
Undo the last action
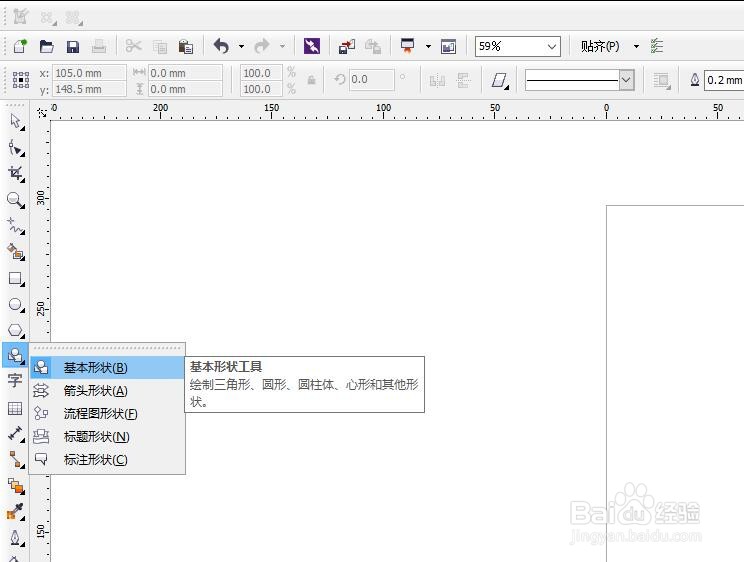pyautogui.click(x=221, y=46)
